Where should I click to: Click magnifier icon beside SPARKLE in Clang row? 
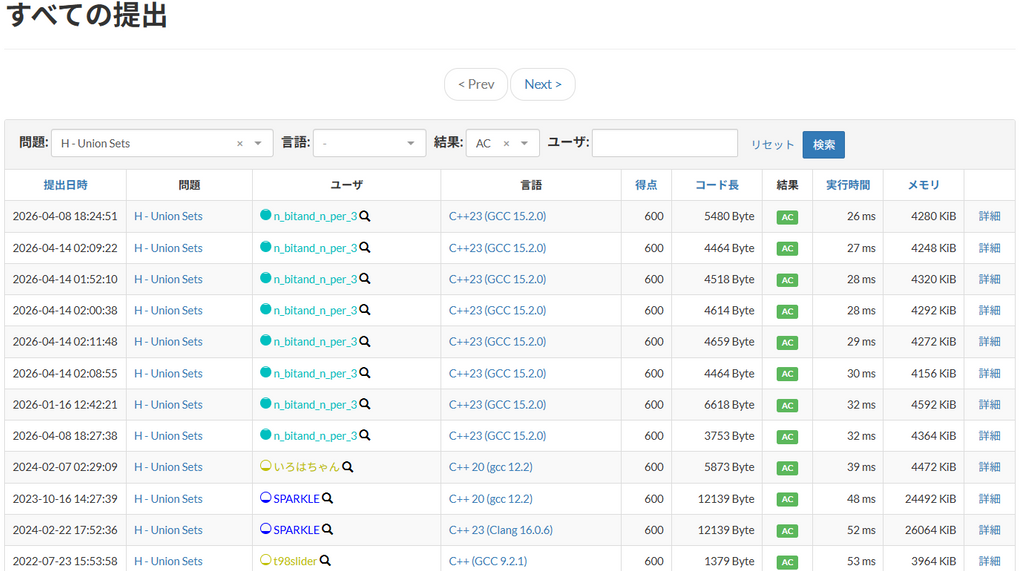pos(327,530)
